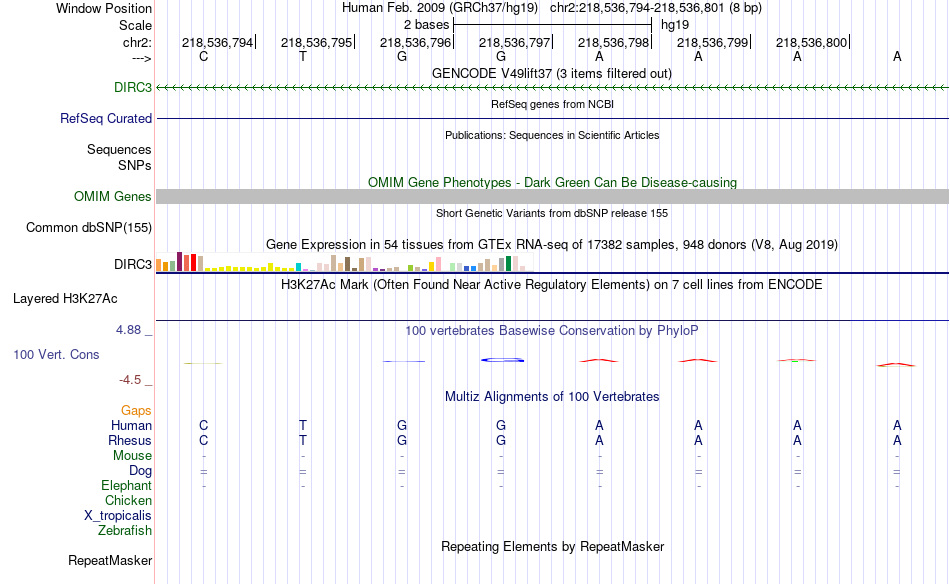
Task: Open 'RefSeq genes from NCBI' track title
Action: 552,104
